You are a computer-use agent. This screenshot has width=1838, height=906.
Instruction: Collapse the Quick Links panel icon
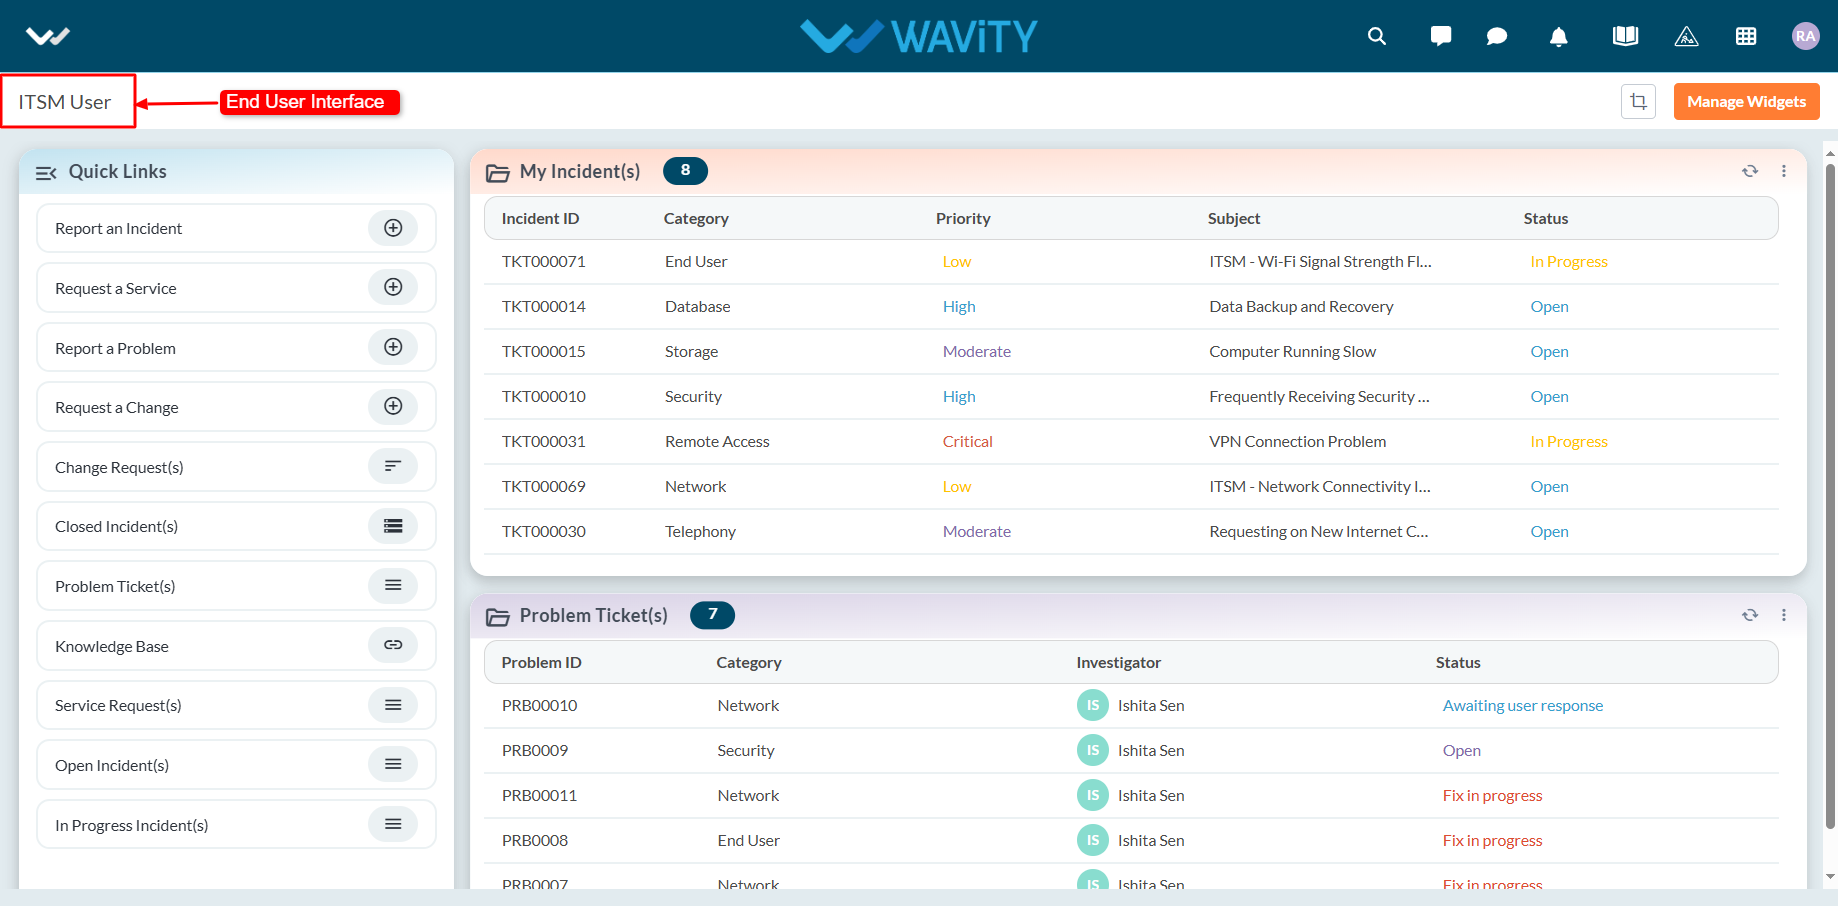coord(46,172)
